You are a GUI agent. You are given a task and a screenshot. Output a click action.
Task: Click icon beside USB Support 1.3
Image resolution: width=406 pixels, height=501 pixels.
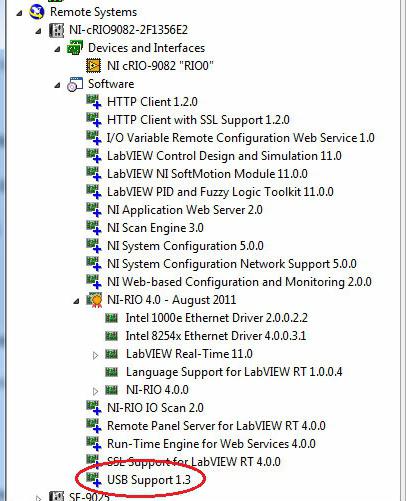[x=94, y=480]
